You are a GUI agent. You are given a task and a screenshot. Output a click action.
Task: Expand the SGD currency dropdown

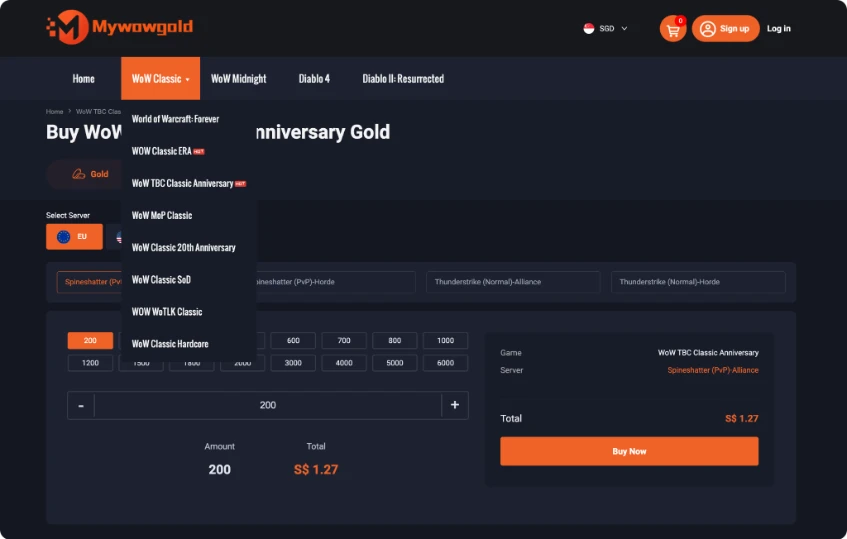624,28
